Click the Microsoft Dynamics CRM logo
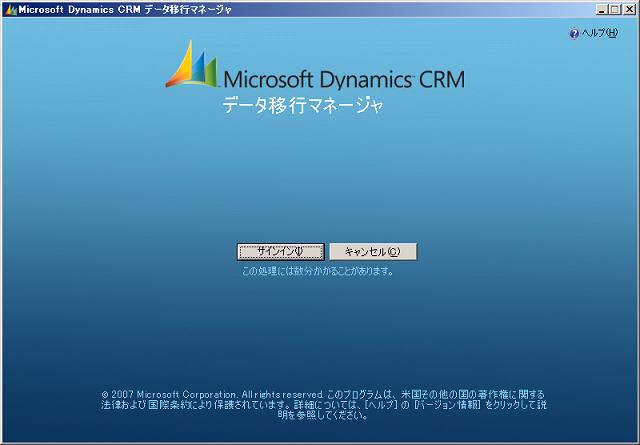The width and height of the screenshot is (640, 445). tap(315, 65)
